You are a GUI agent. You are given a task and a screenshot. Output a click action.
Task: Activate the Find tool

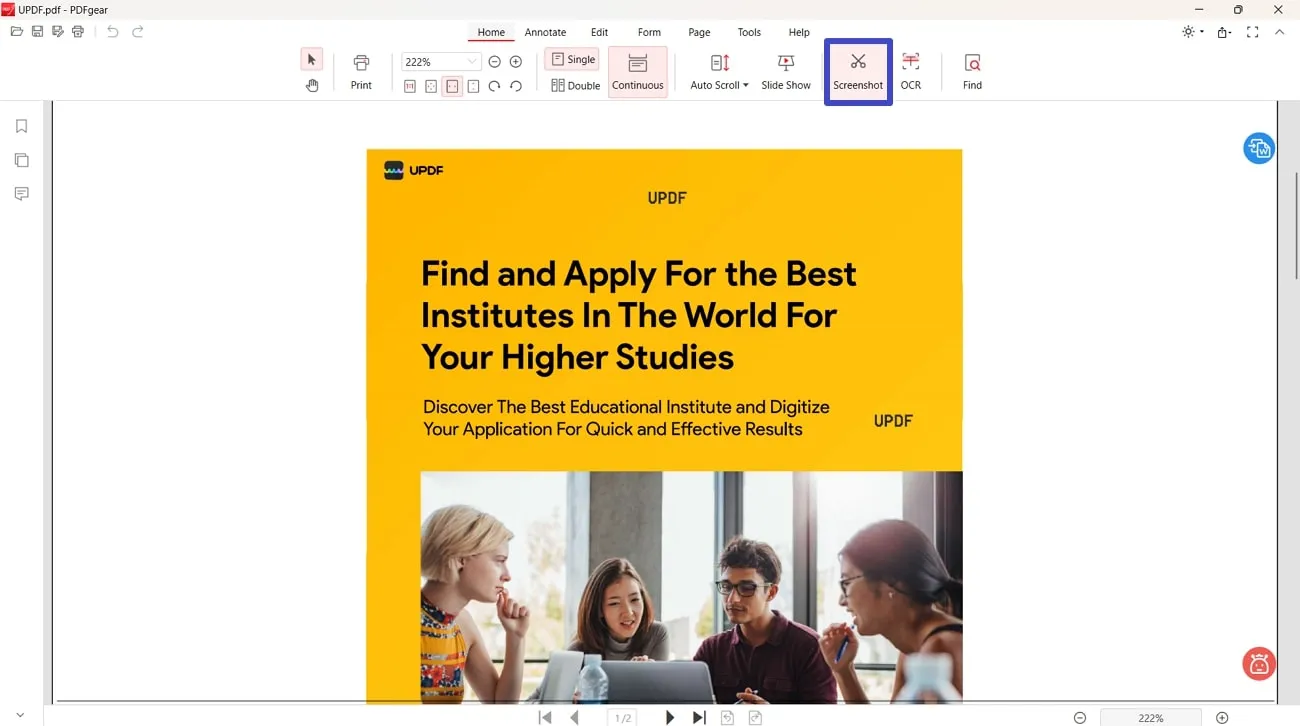[971, 70]
